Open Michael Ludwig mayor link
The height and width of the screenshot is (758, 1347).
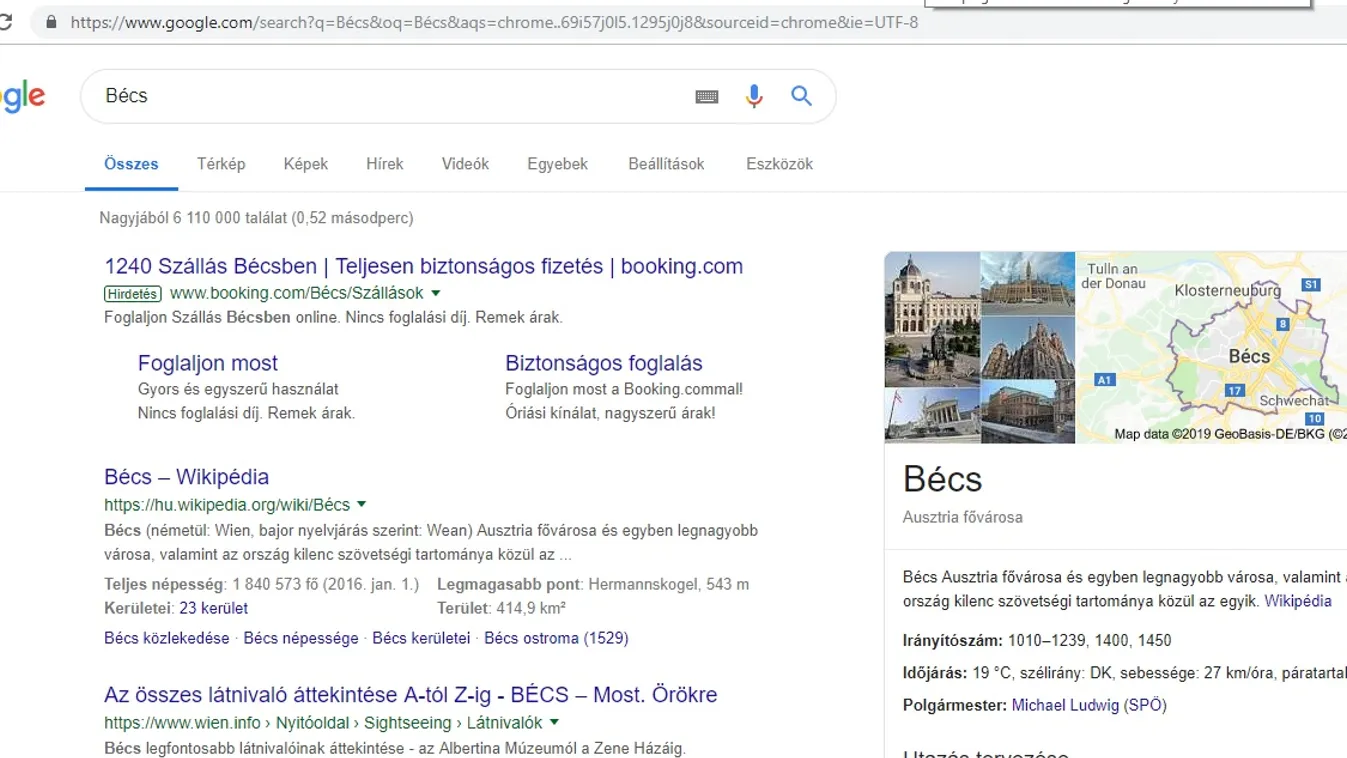1065,705
